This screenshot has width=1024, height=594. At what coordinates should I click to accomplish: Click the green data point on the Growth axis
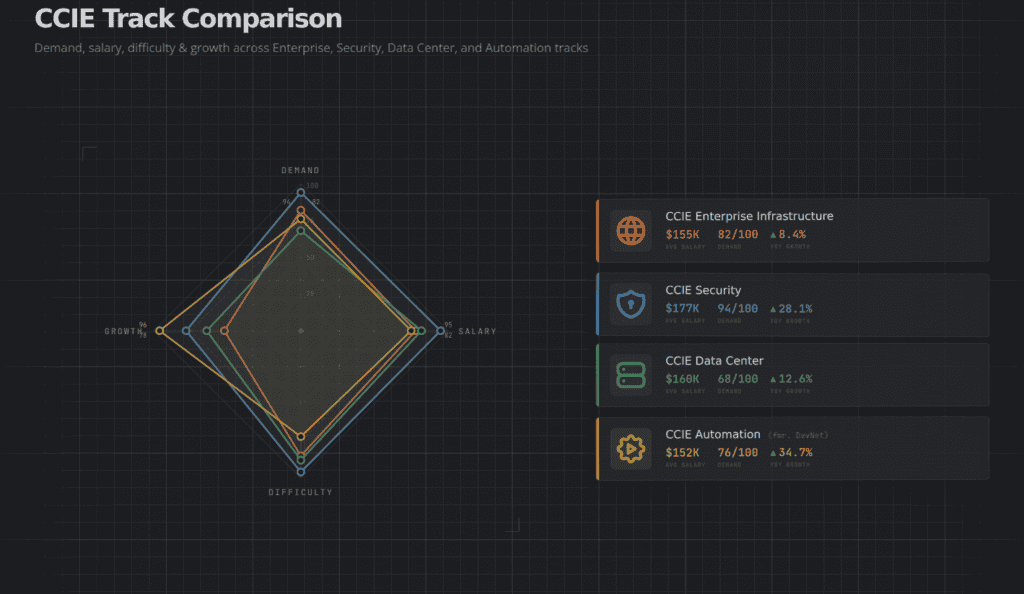tap(207, 331)
